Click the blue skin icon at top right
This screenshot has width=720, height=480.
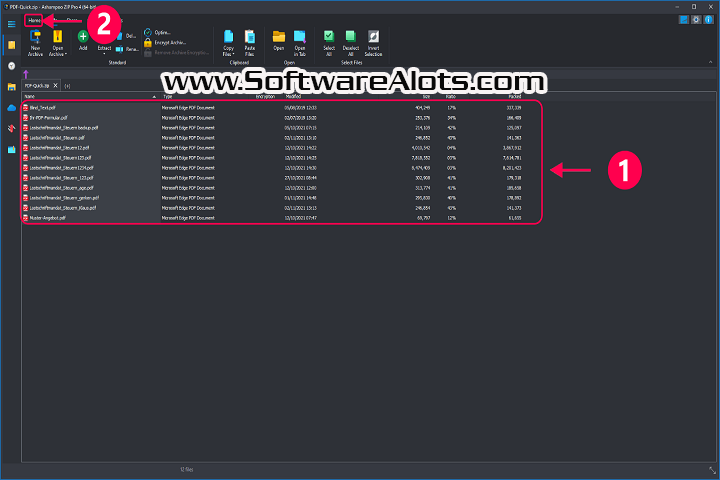point(684,20)
